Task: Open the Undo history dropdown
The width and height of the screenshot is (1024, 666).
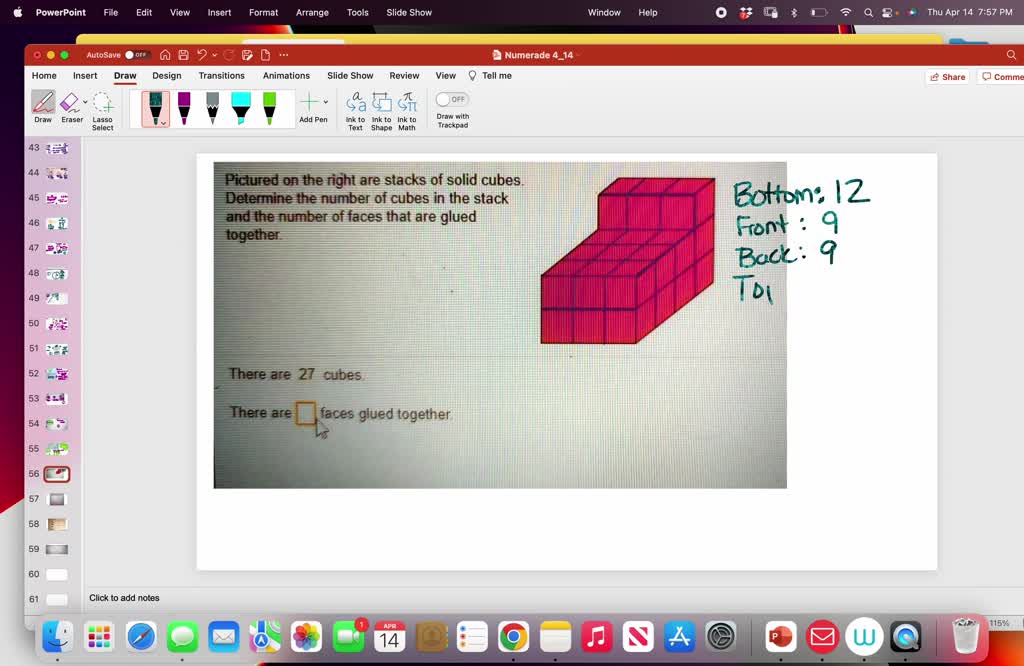Action: (x=213, y=55)
